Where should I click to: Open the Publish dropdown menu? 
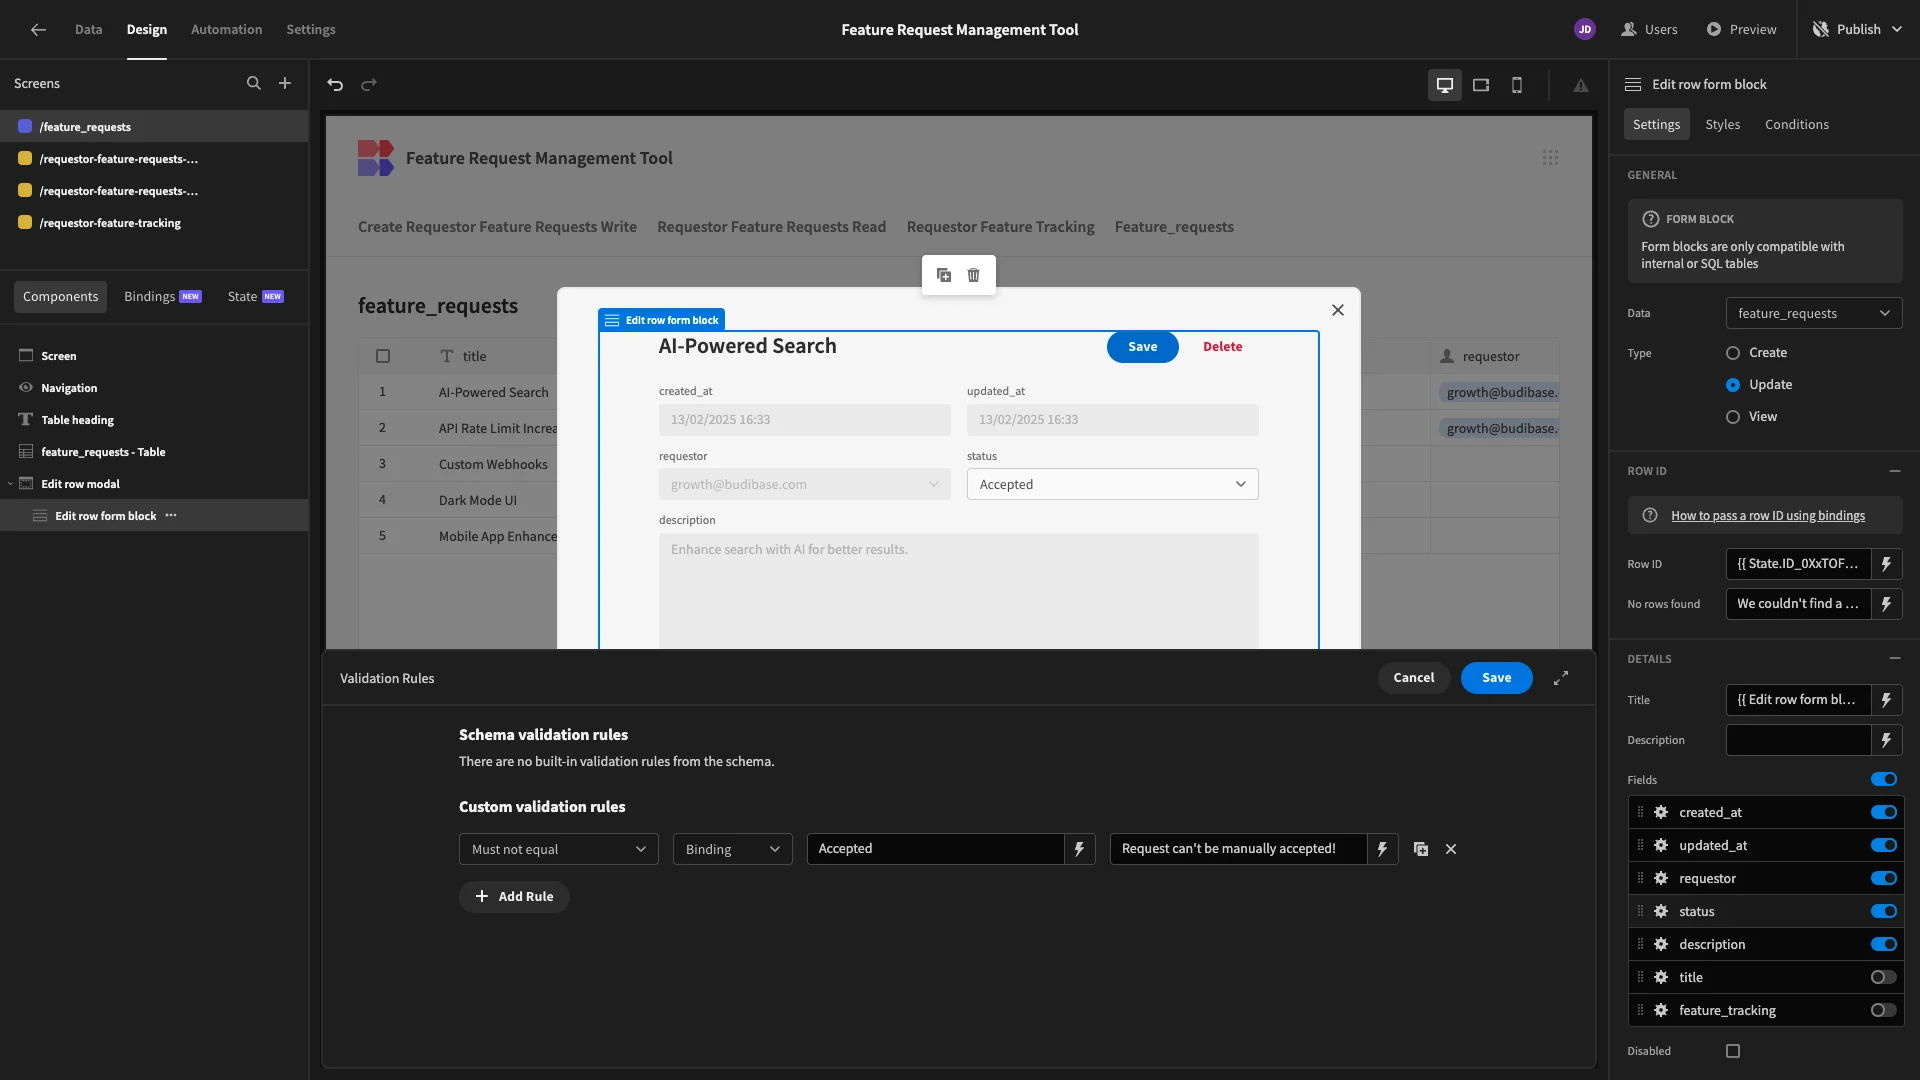(x=1856, y=29)
